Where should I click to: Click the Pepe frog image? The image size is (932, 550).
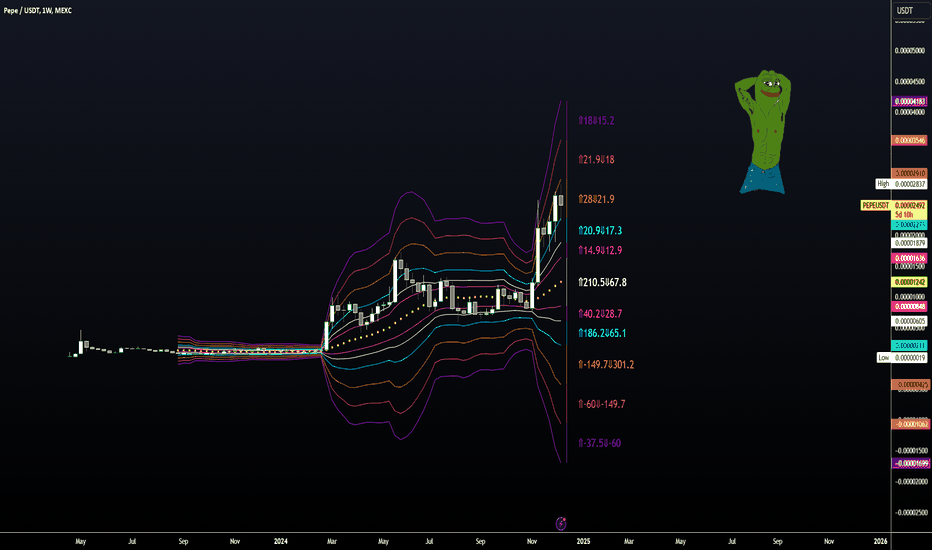(763, 131)
